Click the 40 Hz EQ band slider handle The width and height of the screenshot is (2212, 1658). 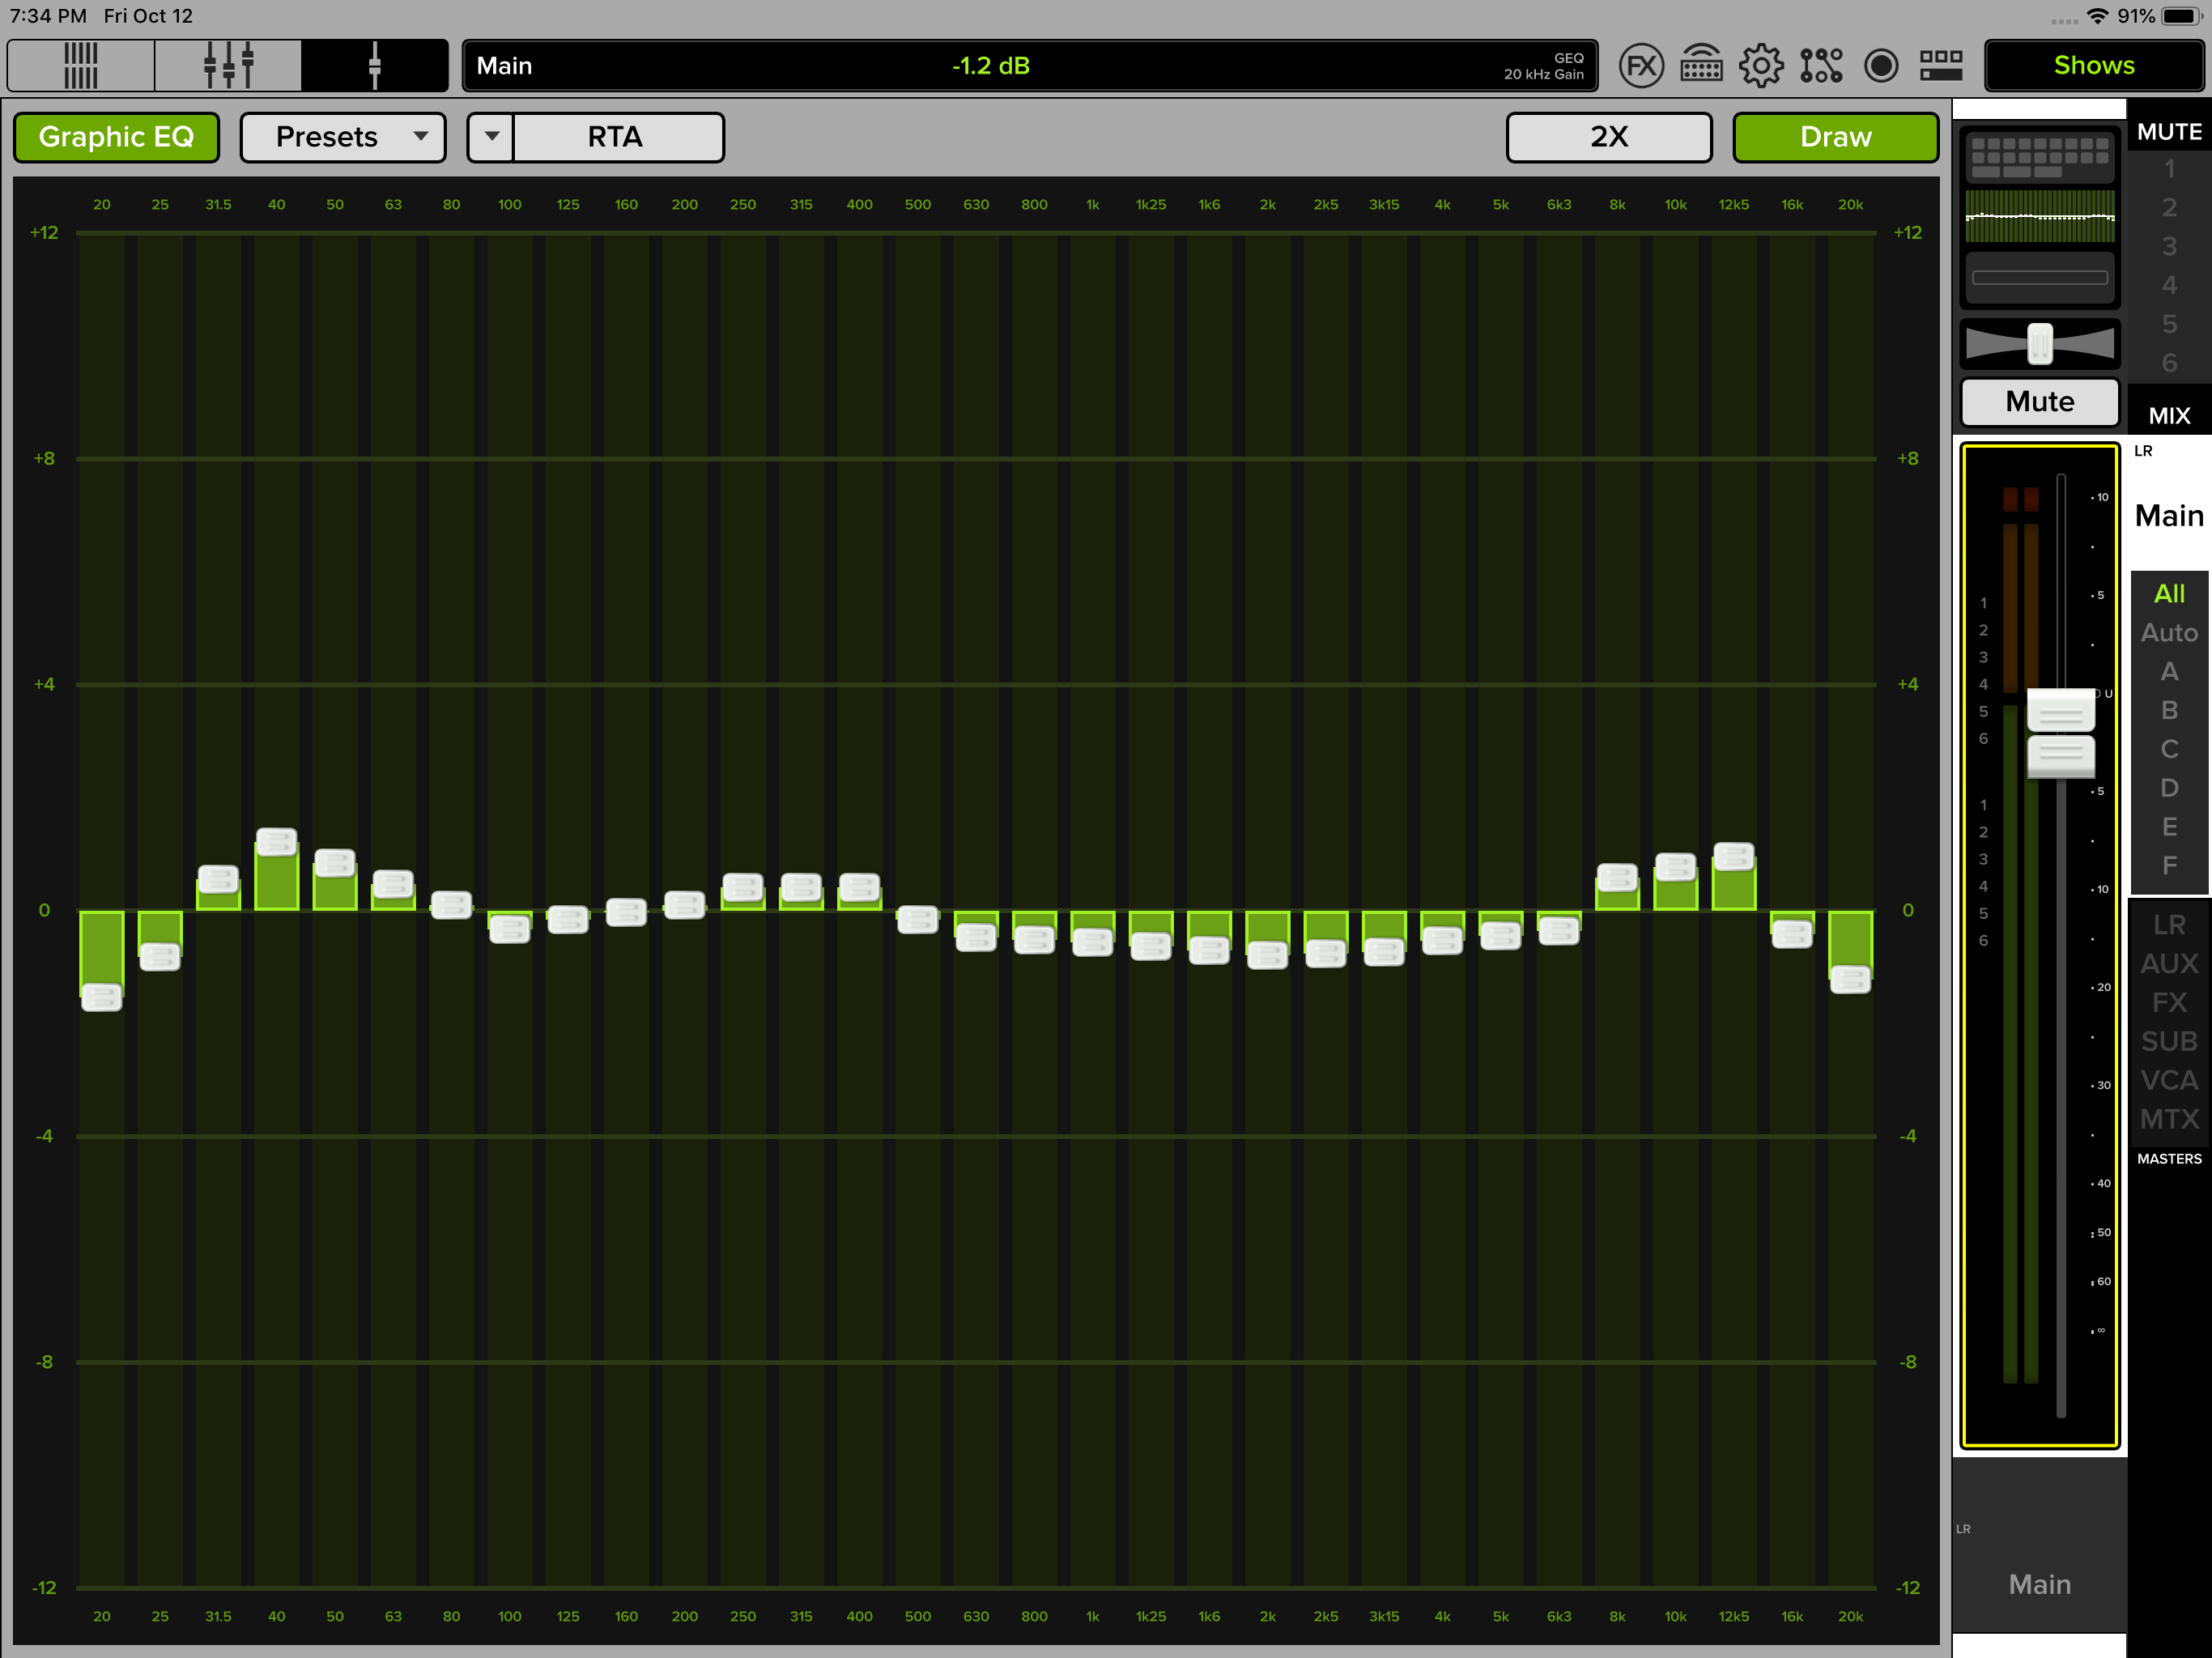tap(277, 842)
